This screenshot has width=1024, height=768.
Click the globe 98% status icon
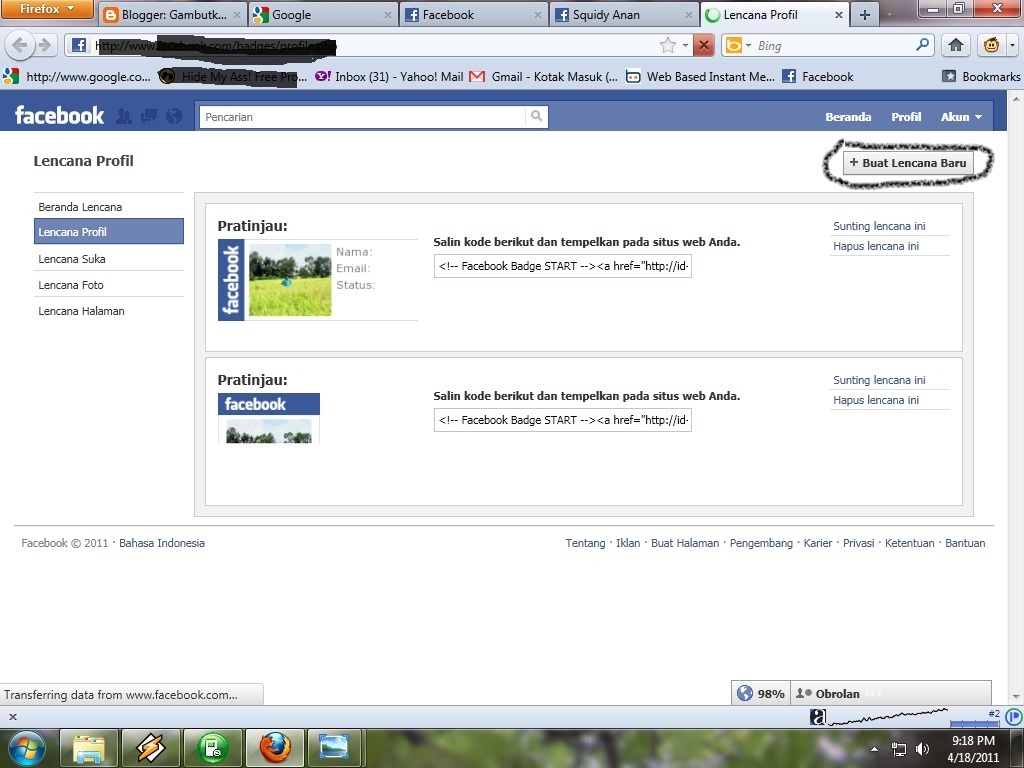pos(745,693)
